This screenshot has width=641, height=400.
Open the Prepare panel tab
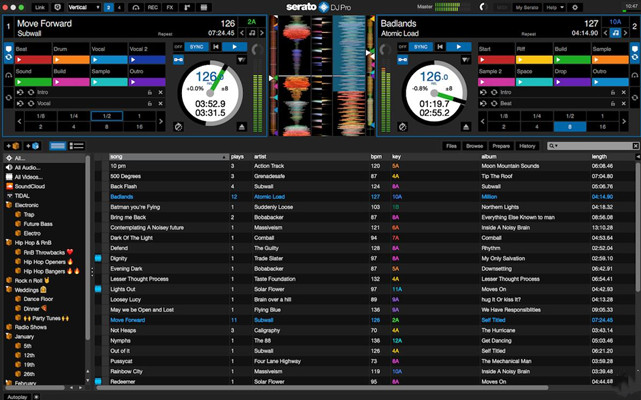499,146
